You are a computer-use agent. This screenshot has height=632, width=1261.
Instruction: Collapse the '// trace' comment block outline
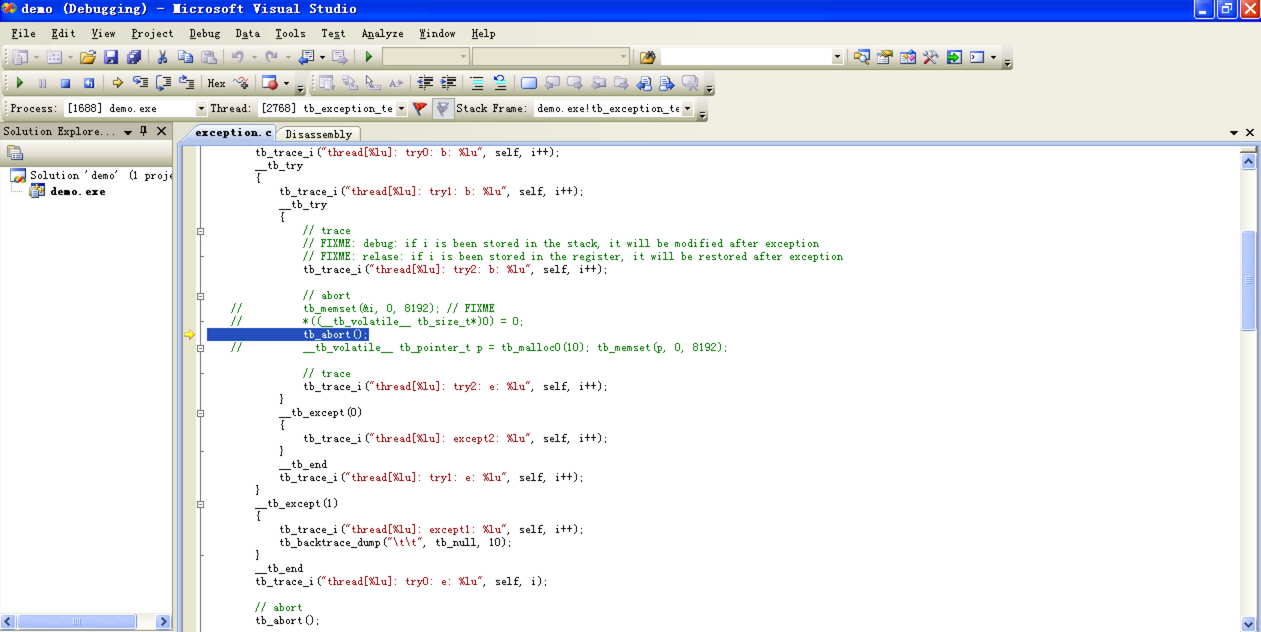point(200,231)
